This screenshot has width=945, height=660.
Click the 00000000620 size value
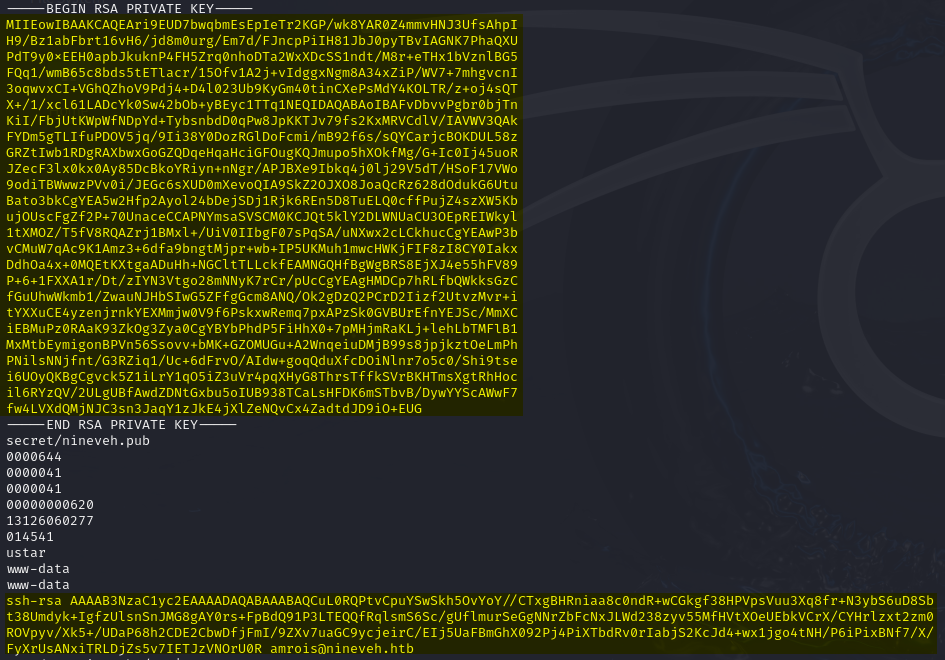pyautogui.click(x=50, y=504)
